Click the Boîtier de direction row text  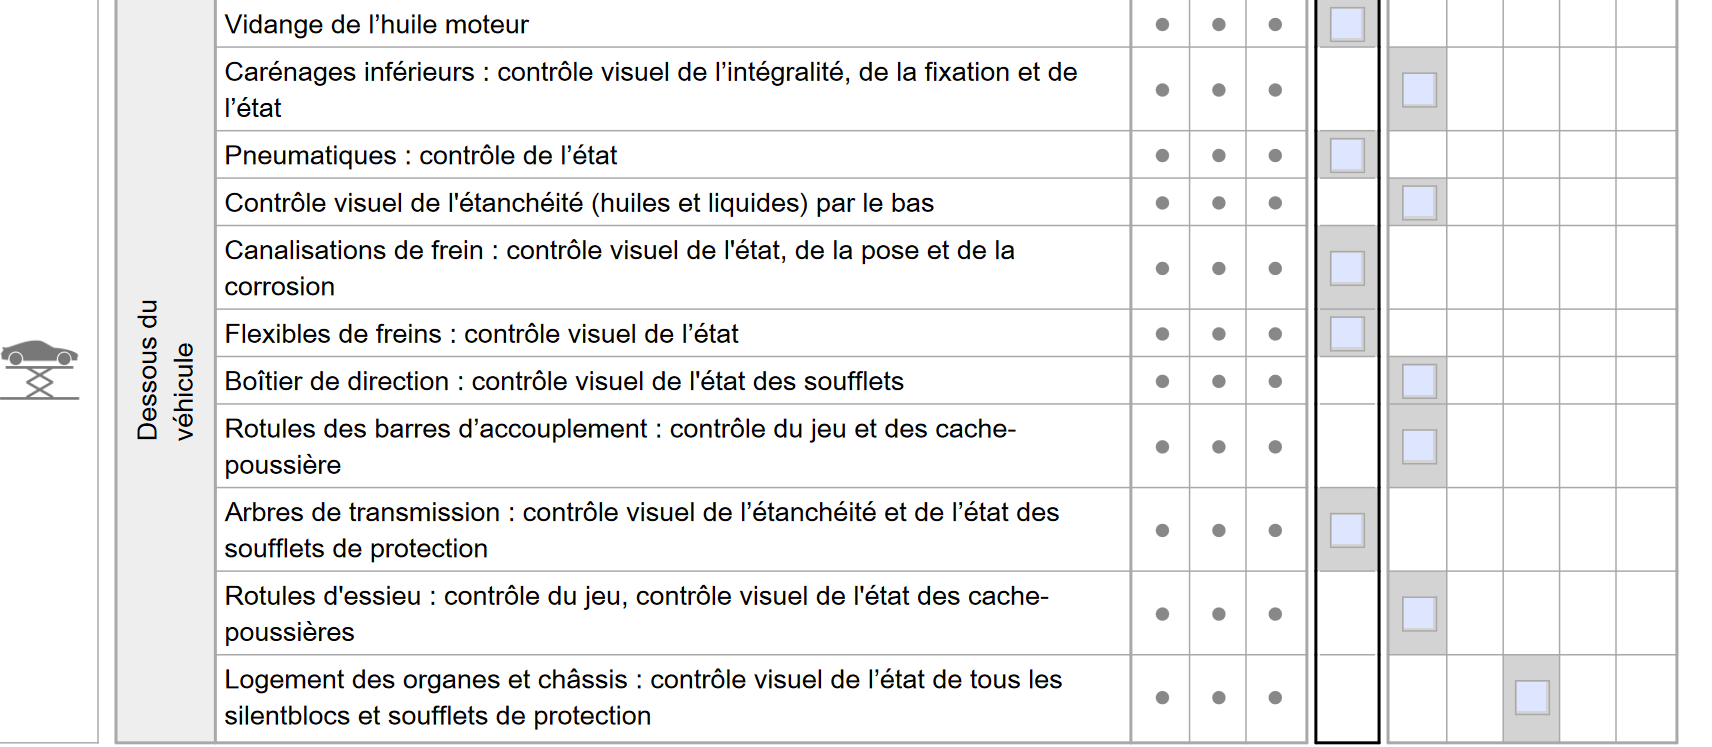pyautogui.click(x=564, y=381)
